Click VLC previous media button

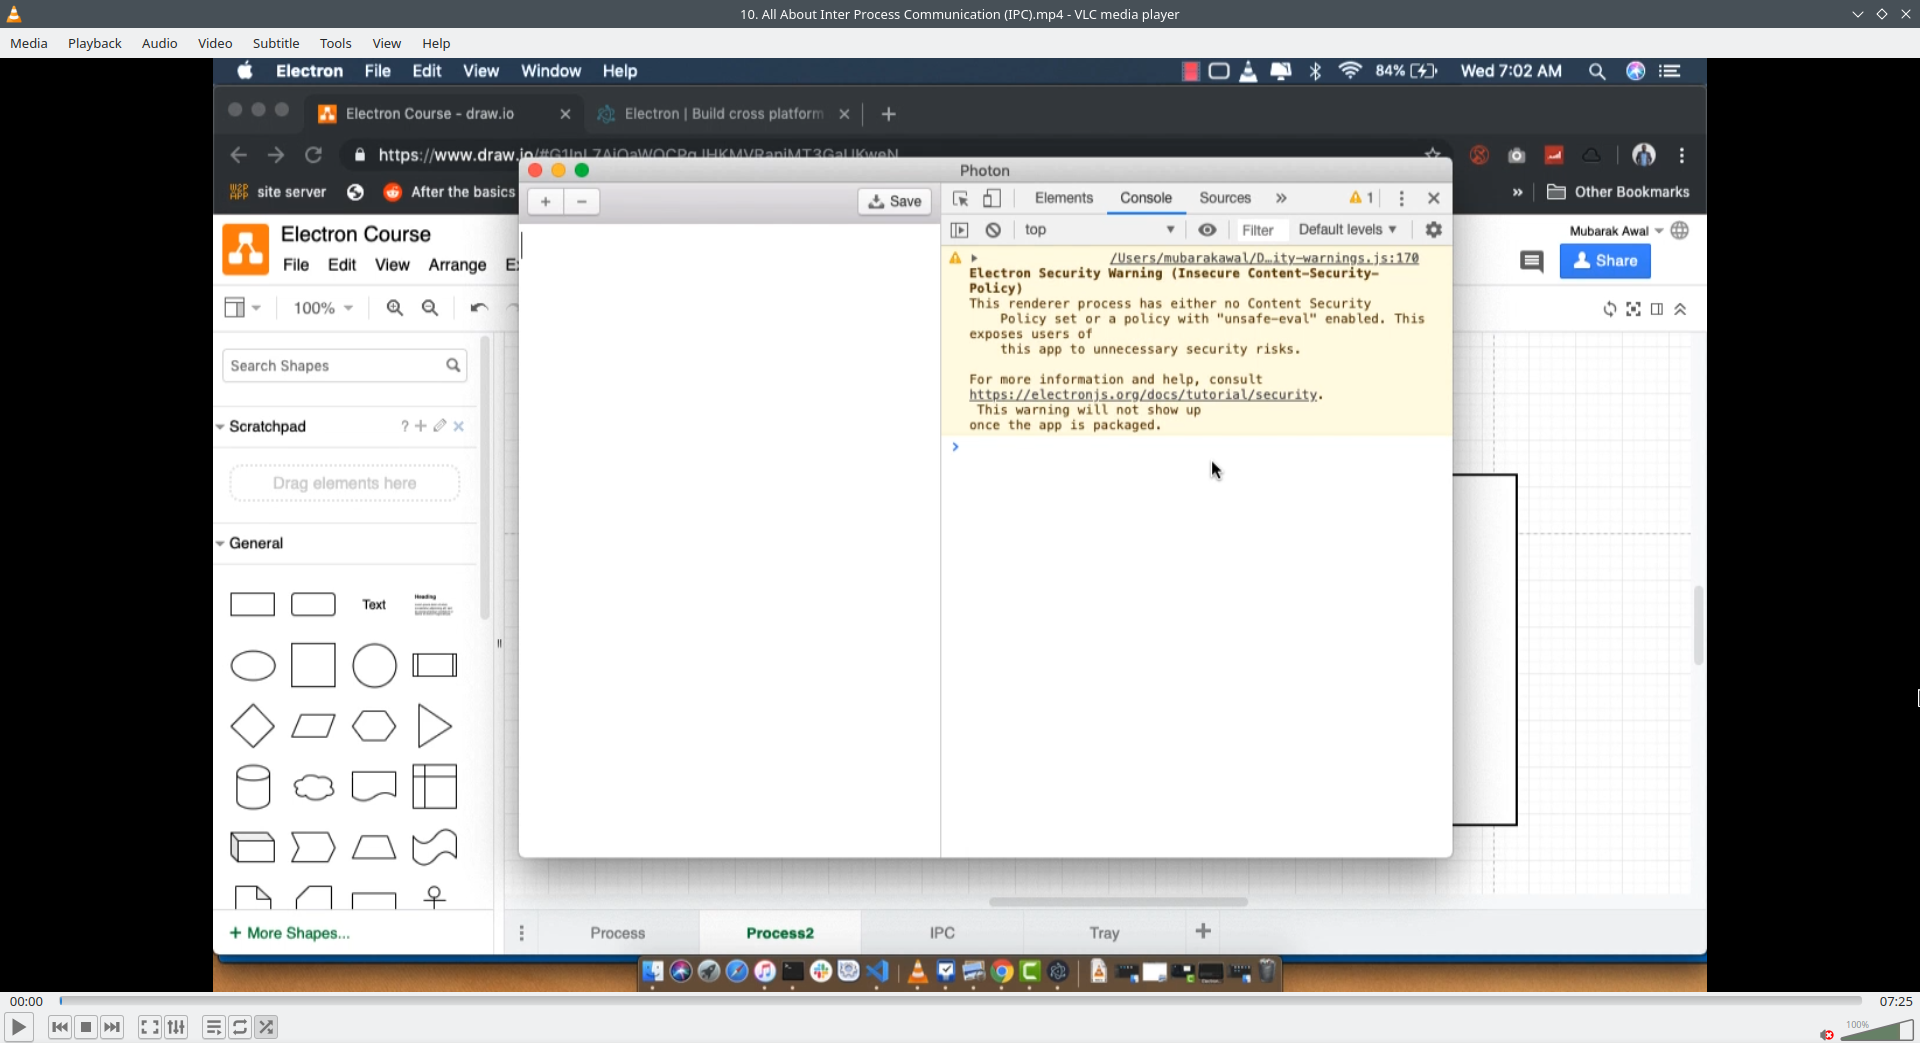[x=60, y=1027]
